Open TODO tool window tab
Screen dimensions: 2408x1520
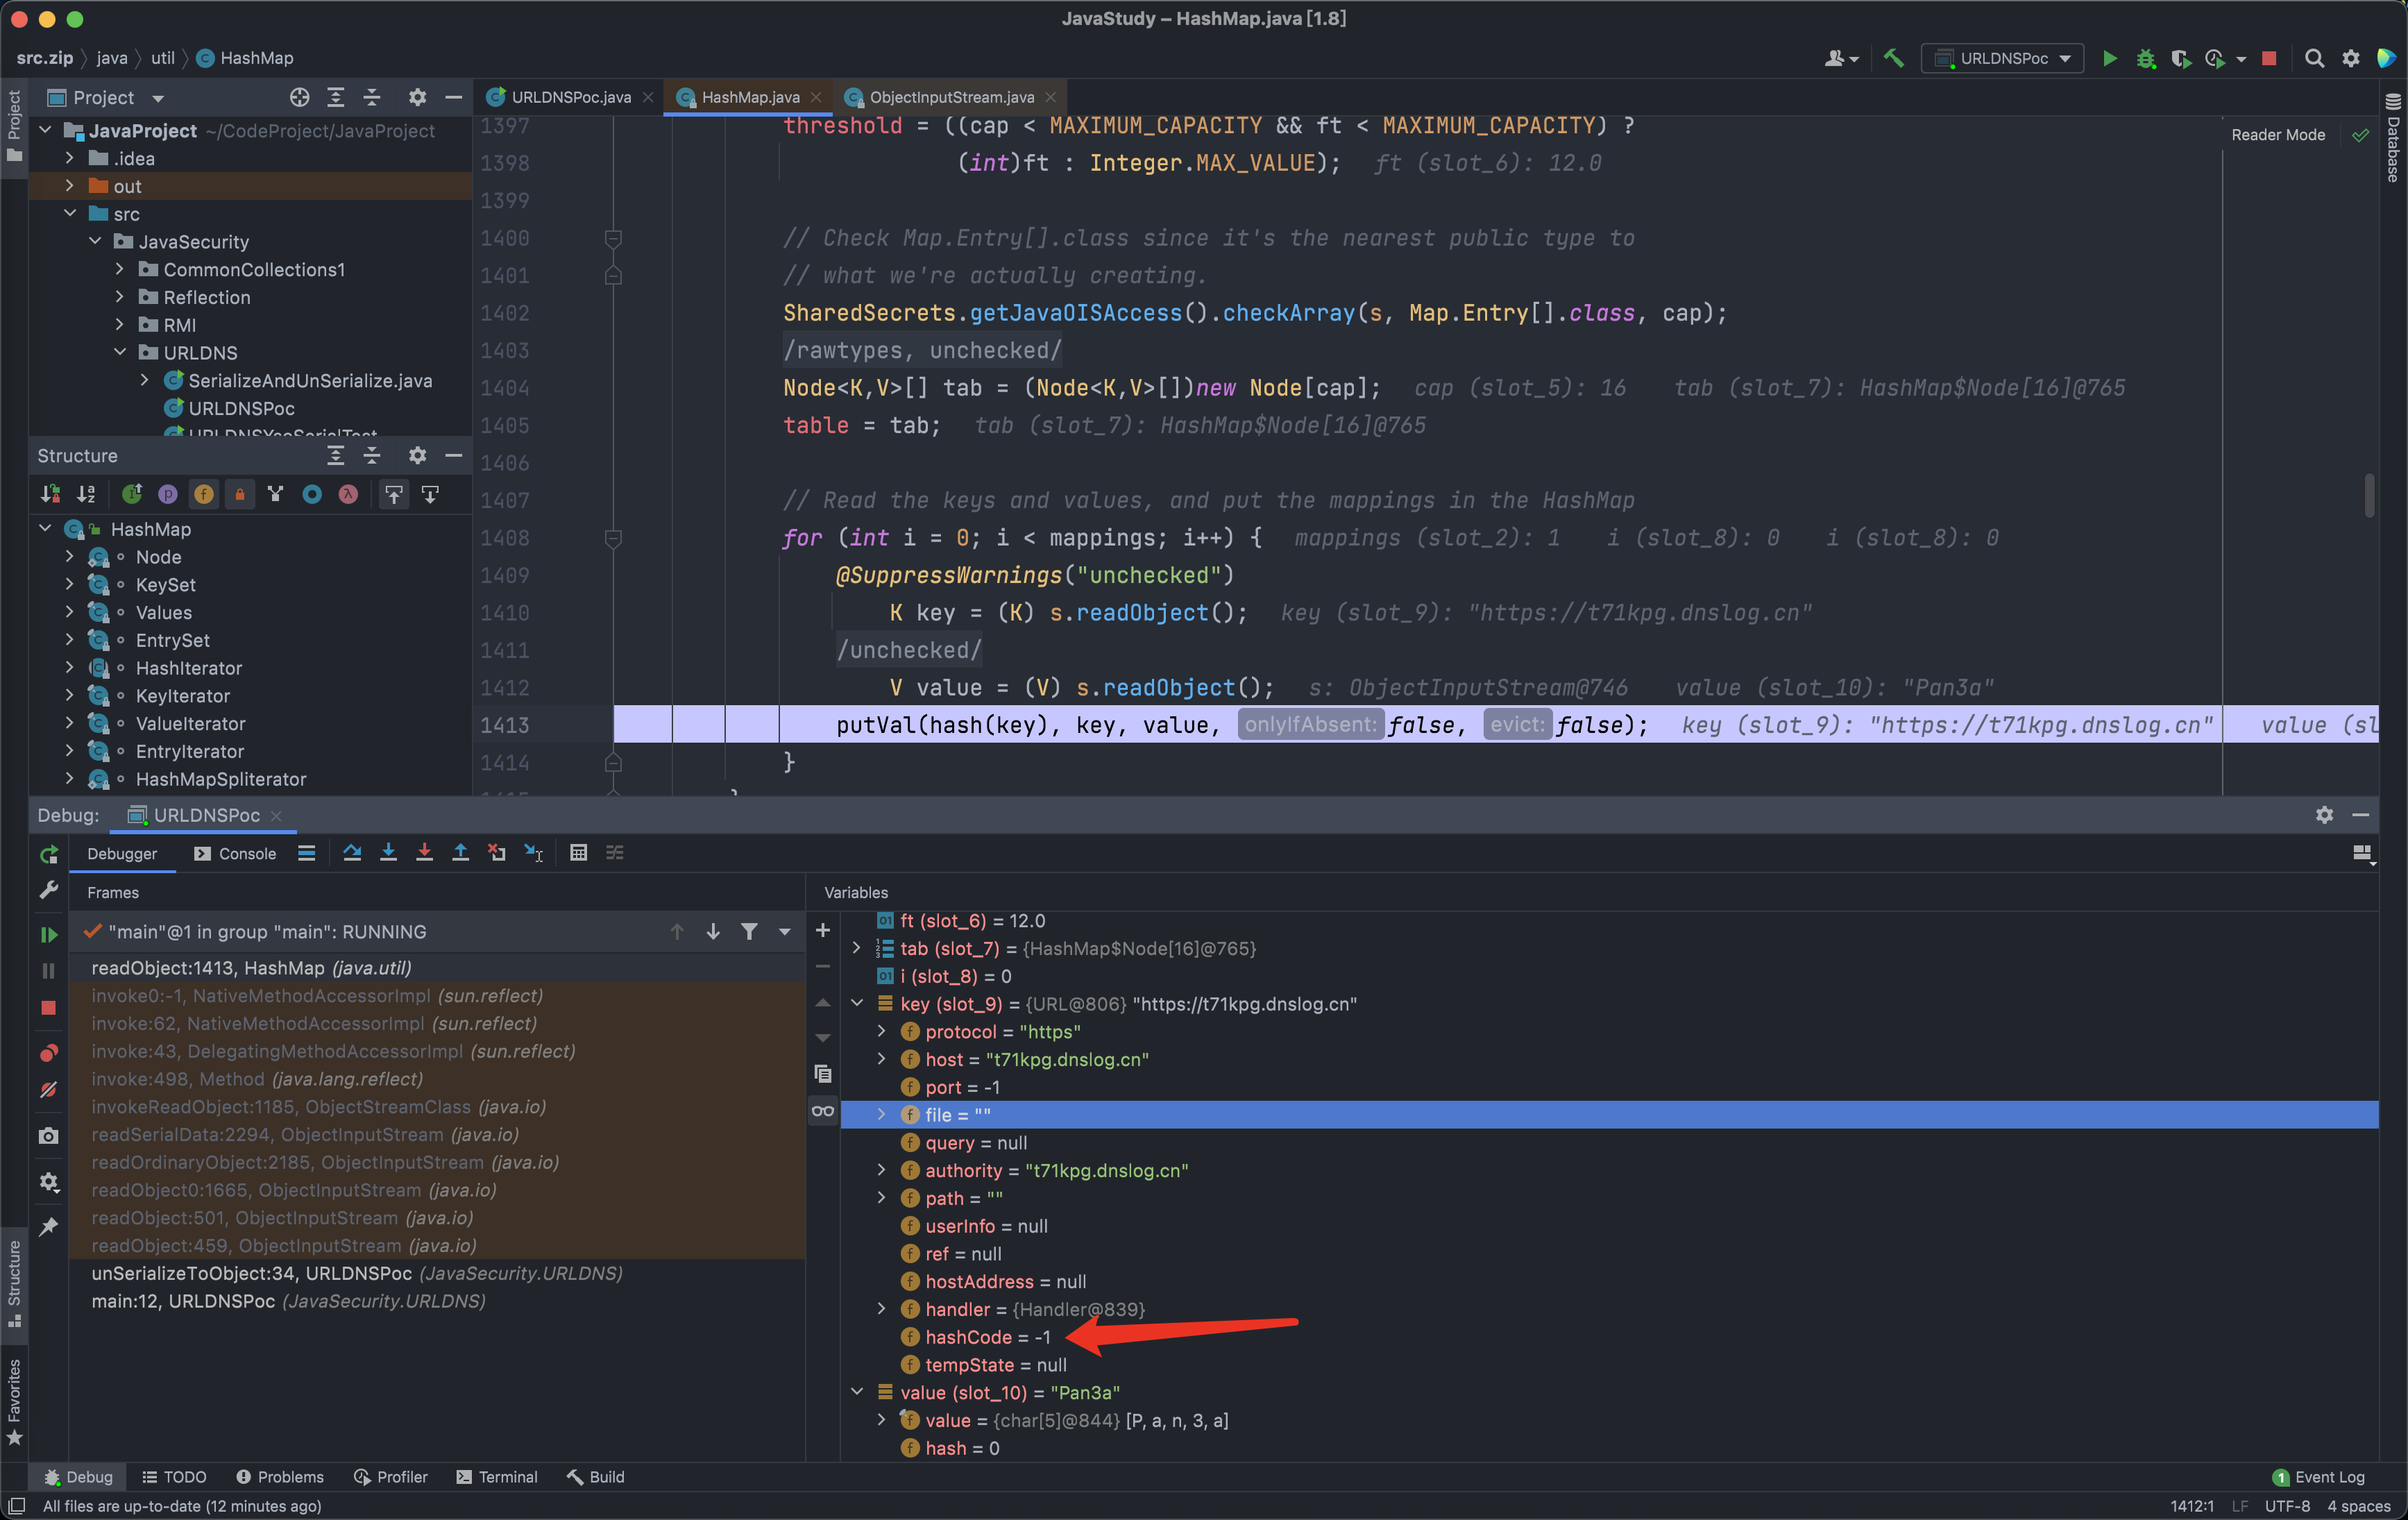click(x=174, y=1477)
